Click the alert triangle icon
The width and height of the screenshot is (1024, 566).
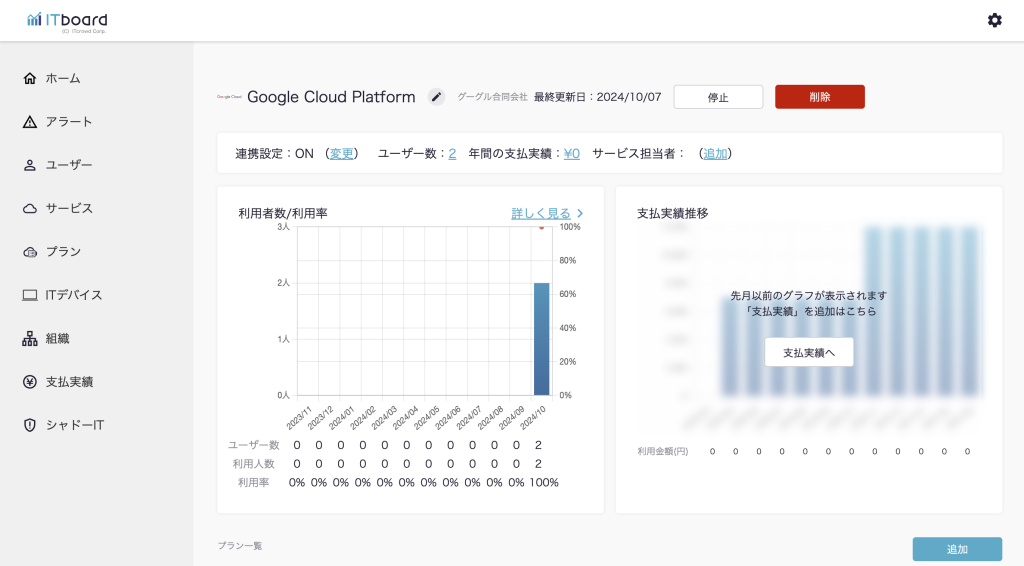(x=30, y=122)
